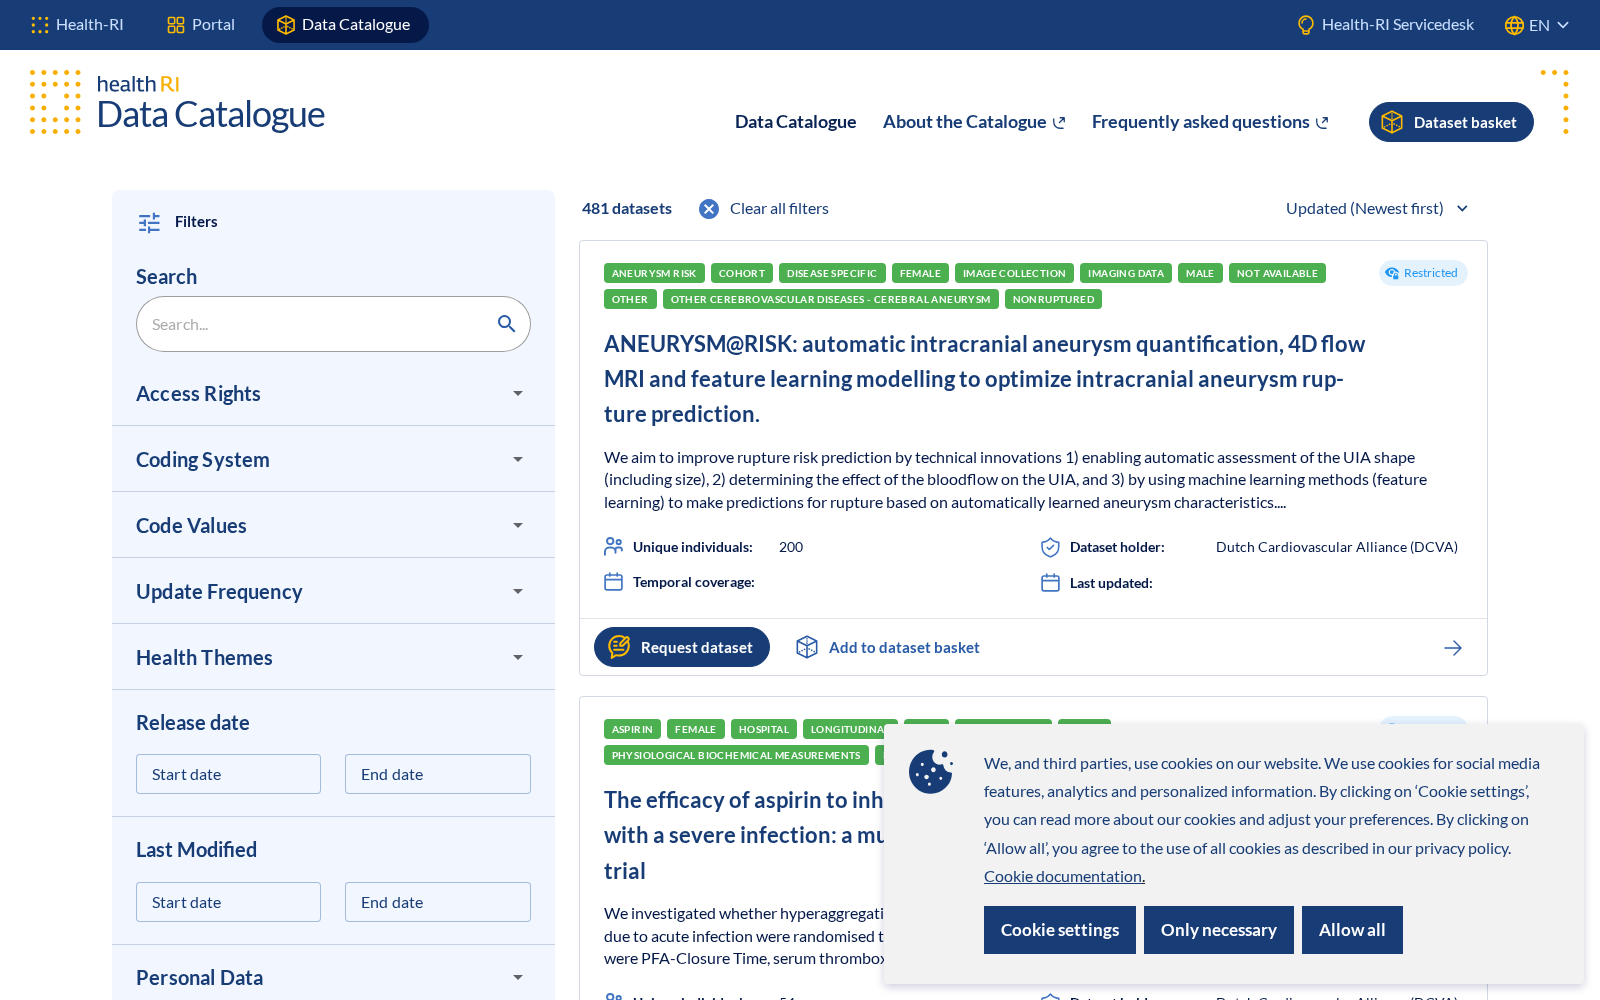The width and height of the screenshot is (1600, 1000).
Task: Click the IMAGING DATA tag
Action: (1126, 273)
